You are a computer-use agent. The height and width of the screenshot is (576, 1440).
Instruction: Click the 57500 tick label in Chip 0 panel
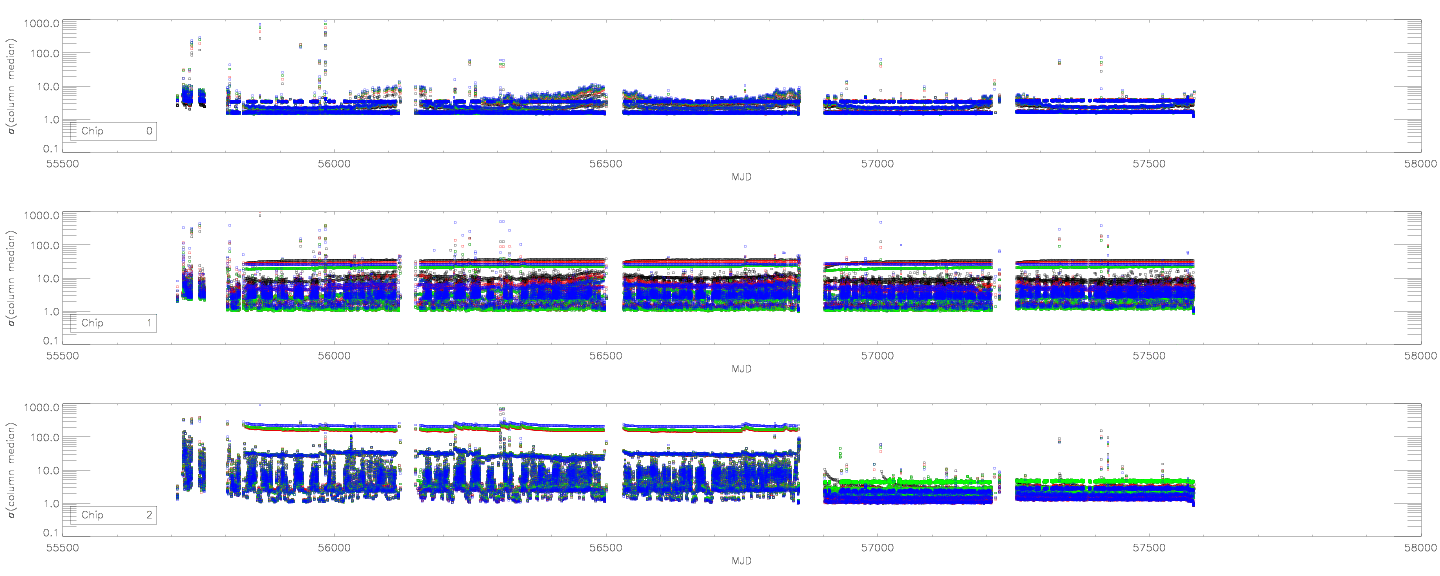(x=1149, y=163)
